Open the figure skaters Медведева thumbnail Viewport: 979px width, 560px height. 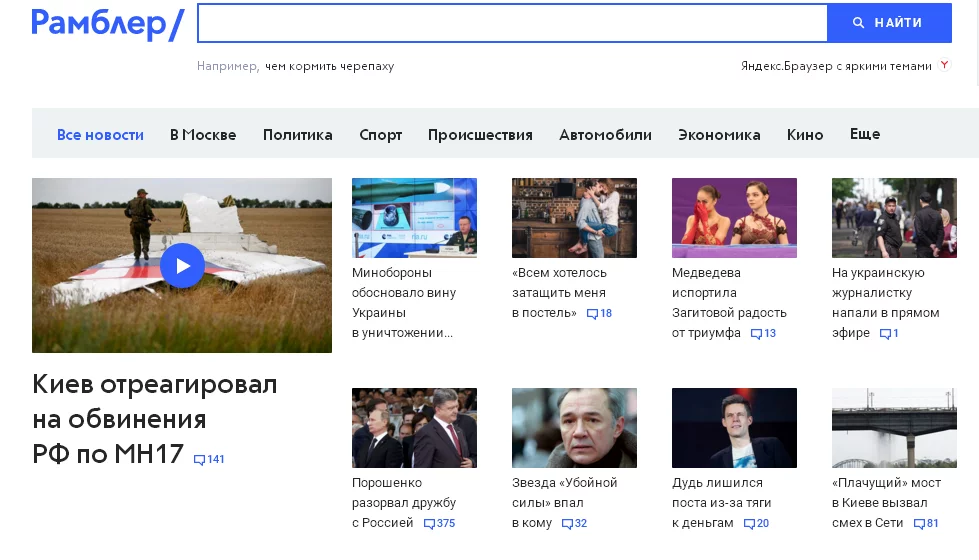click(734, 218)
